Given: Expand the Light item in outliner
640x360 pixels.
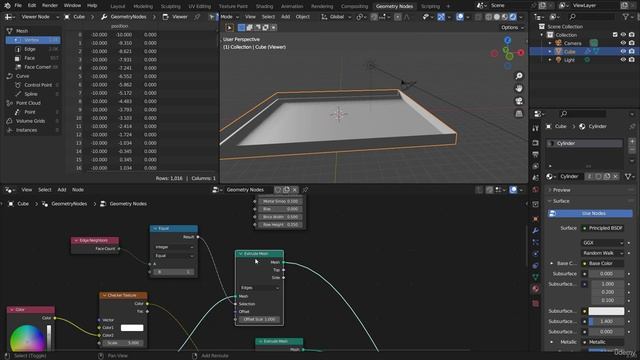Looking at the screenshot, I should coord(550,60).
